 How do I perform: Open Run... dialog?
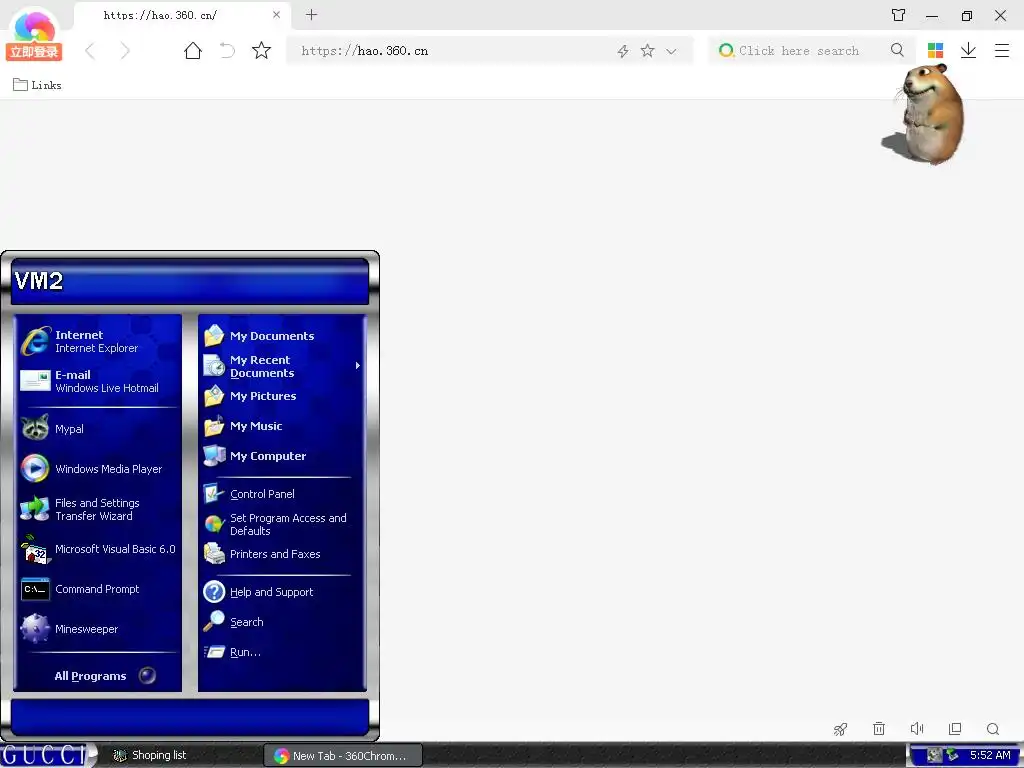coord(282,652)
